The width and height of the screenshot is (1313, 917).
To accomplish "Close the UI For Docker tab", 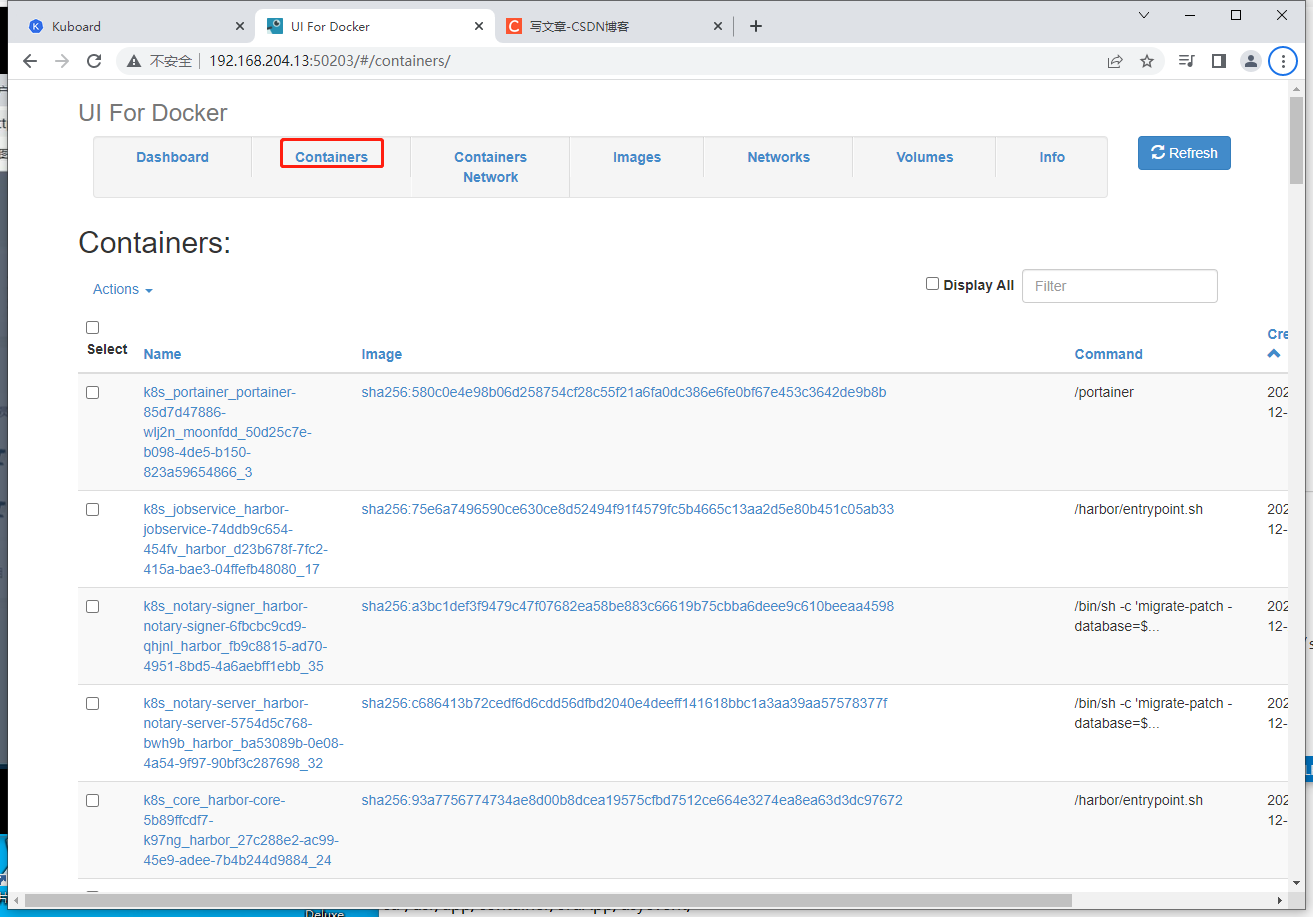I will (479, 26).
